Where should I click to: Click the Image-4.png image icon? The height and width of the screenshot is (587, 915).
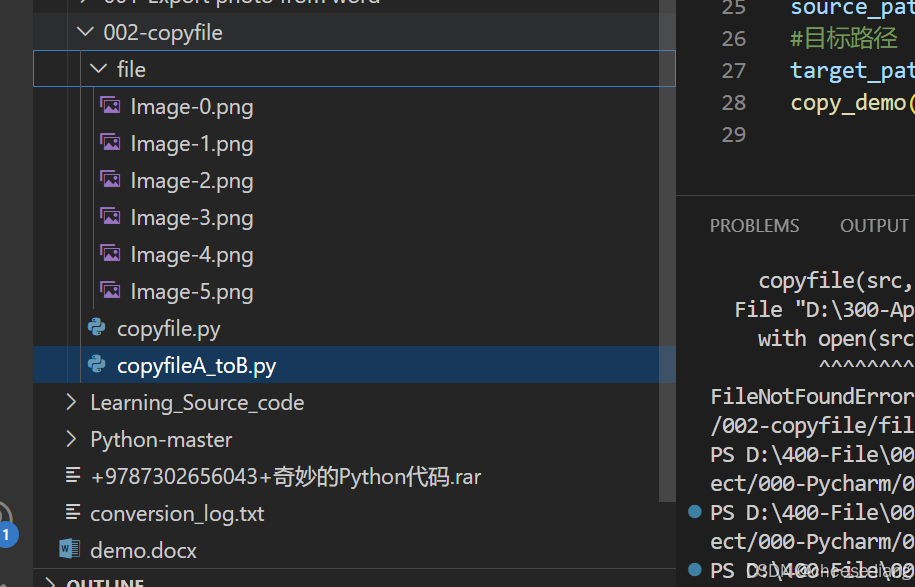tap(110, 254)
